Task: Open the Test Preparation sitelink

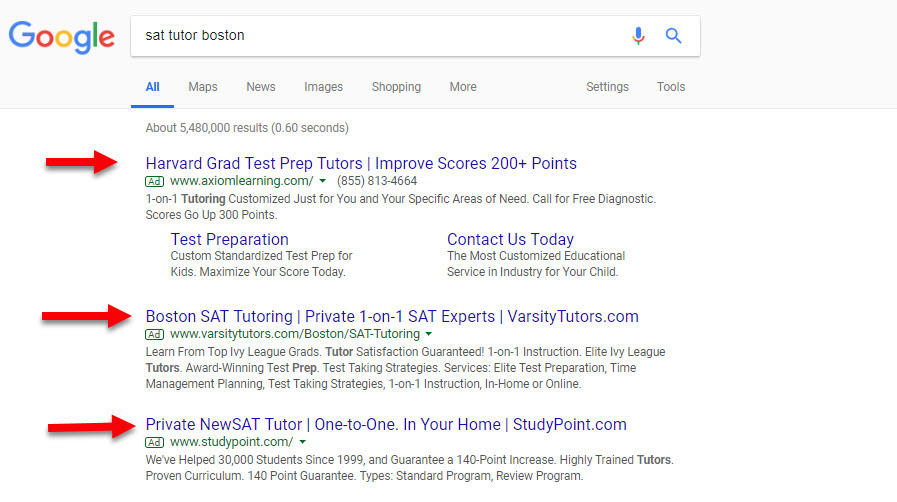Action: (229, 240)
